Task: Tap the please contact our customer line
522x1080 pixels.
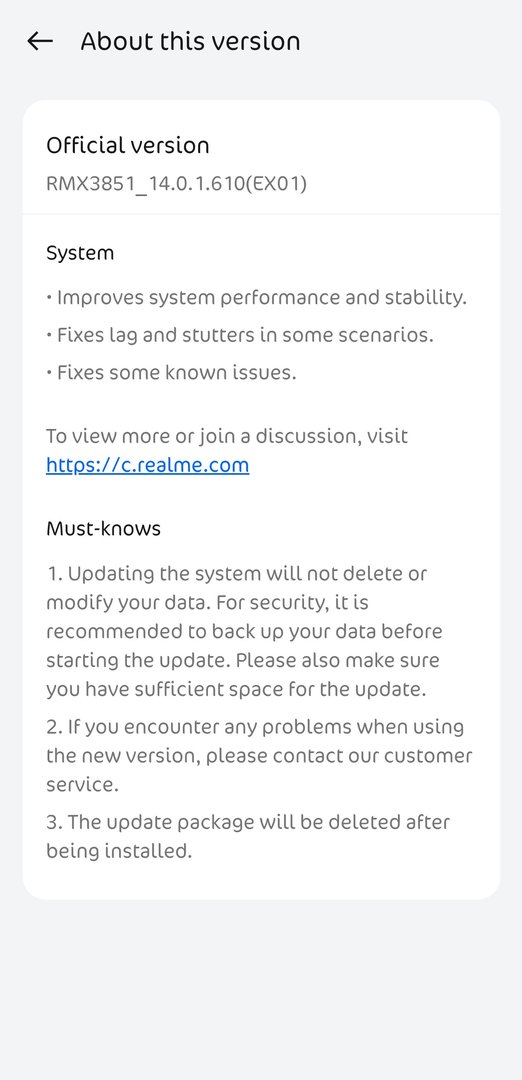Action: [259, 756]
